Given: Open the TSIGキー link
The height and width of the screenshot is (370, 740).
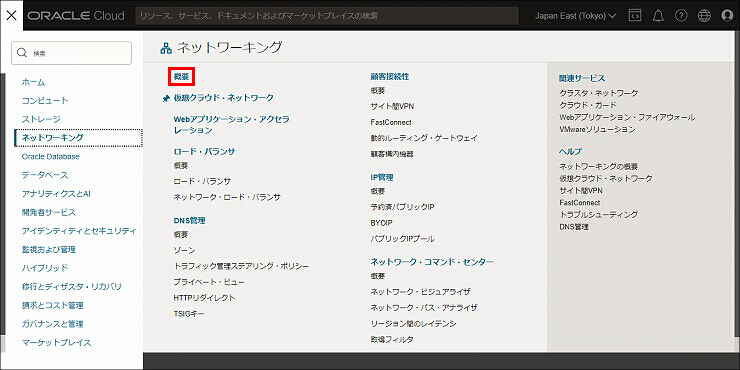Looking at the screenshot, I should pos(189,313).
